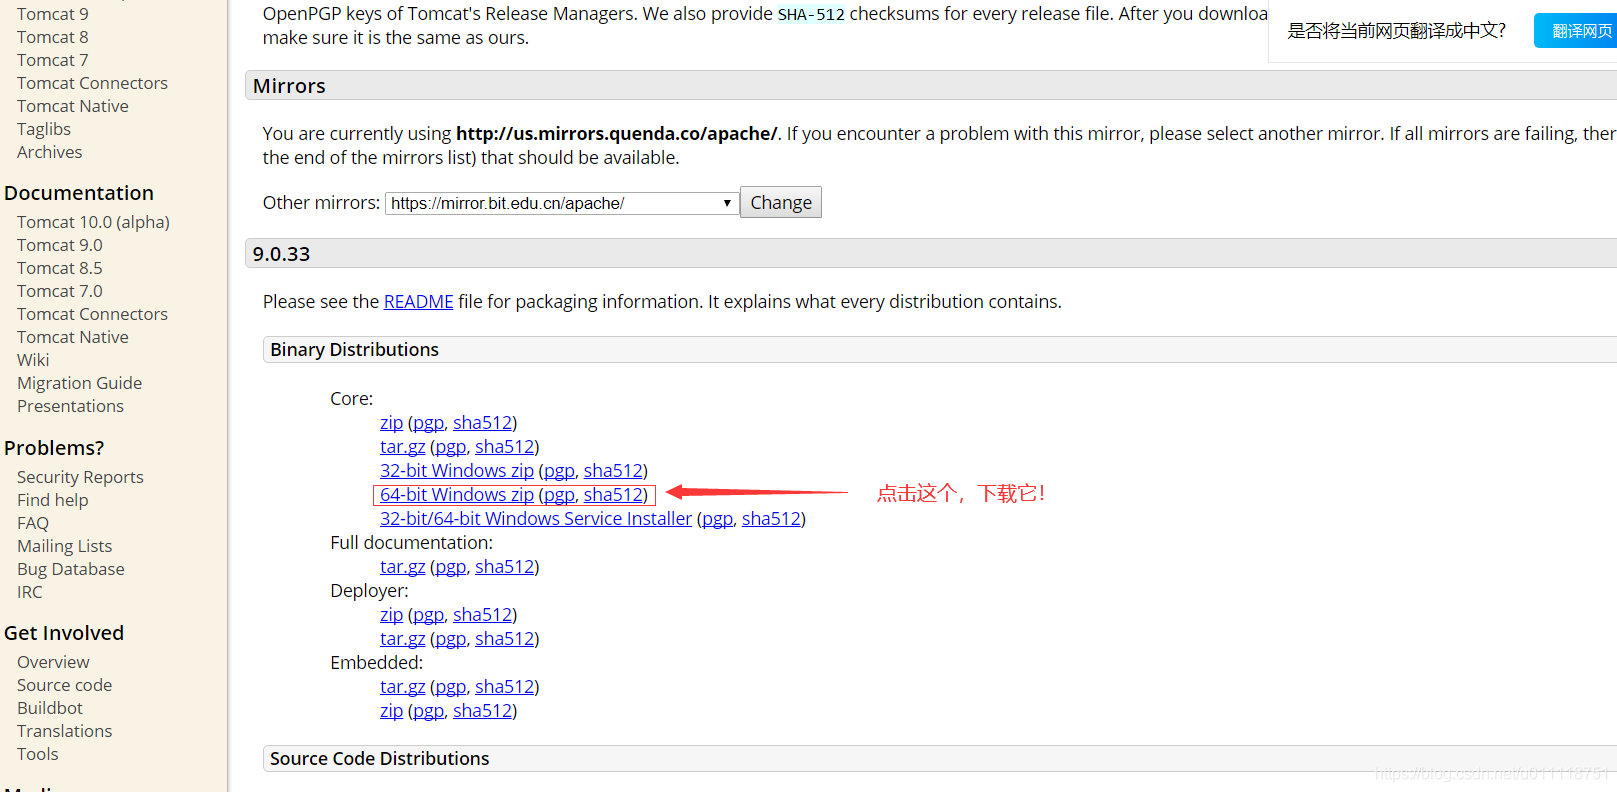Open sha512 checksum for Core zip
The width and height of the screenshot is (1617, 792).
tap(482, 423)
